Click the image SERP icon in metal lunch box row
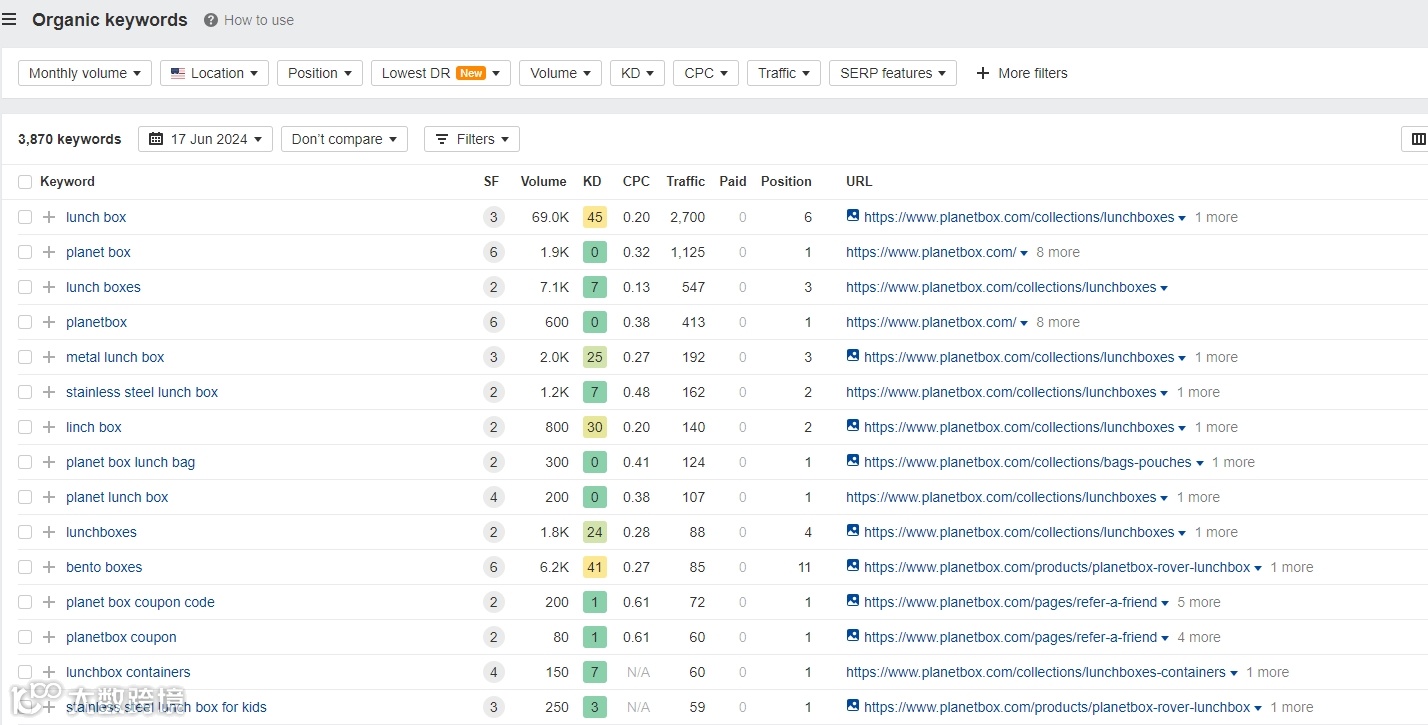 (853, 355)
